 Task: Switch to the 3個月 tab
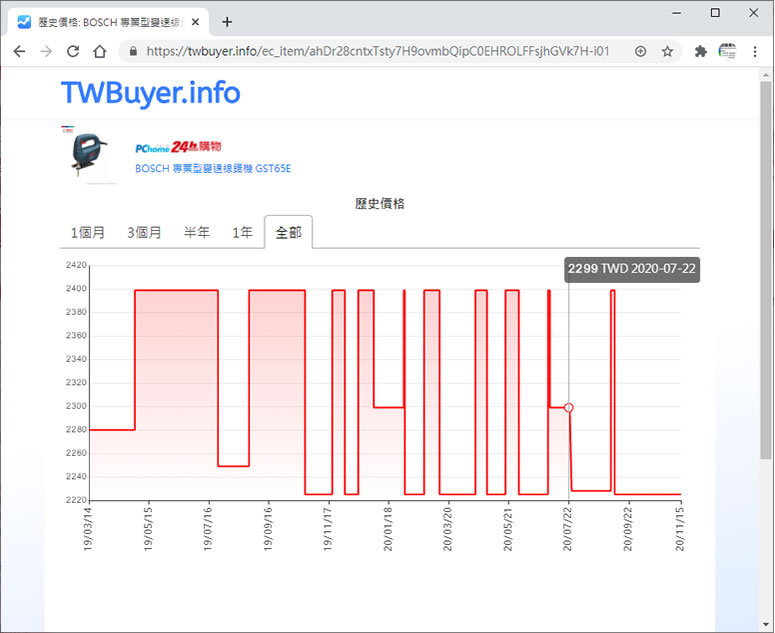[x=144, y=232]
